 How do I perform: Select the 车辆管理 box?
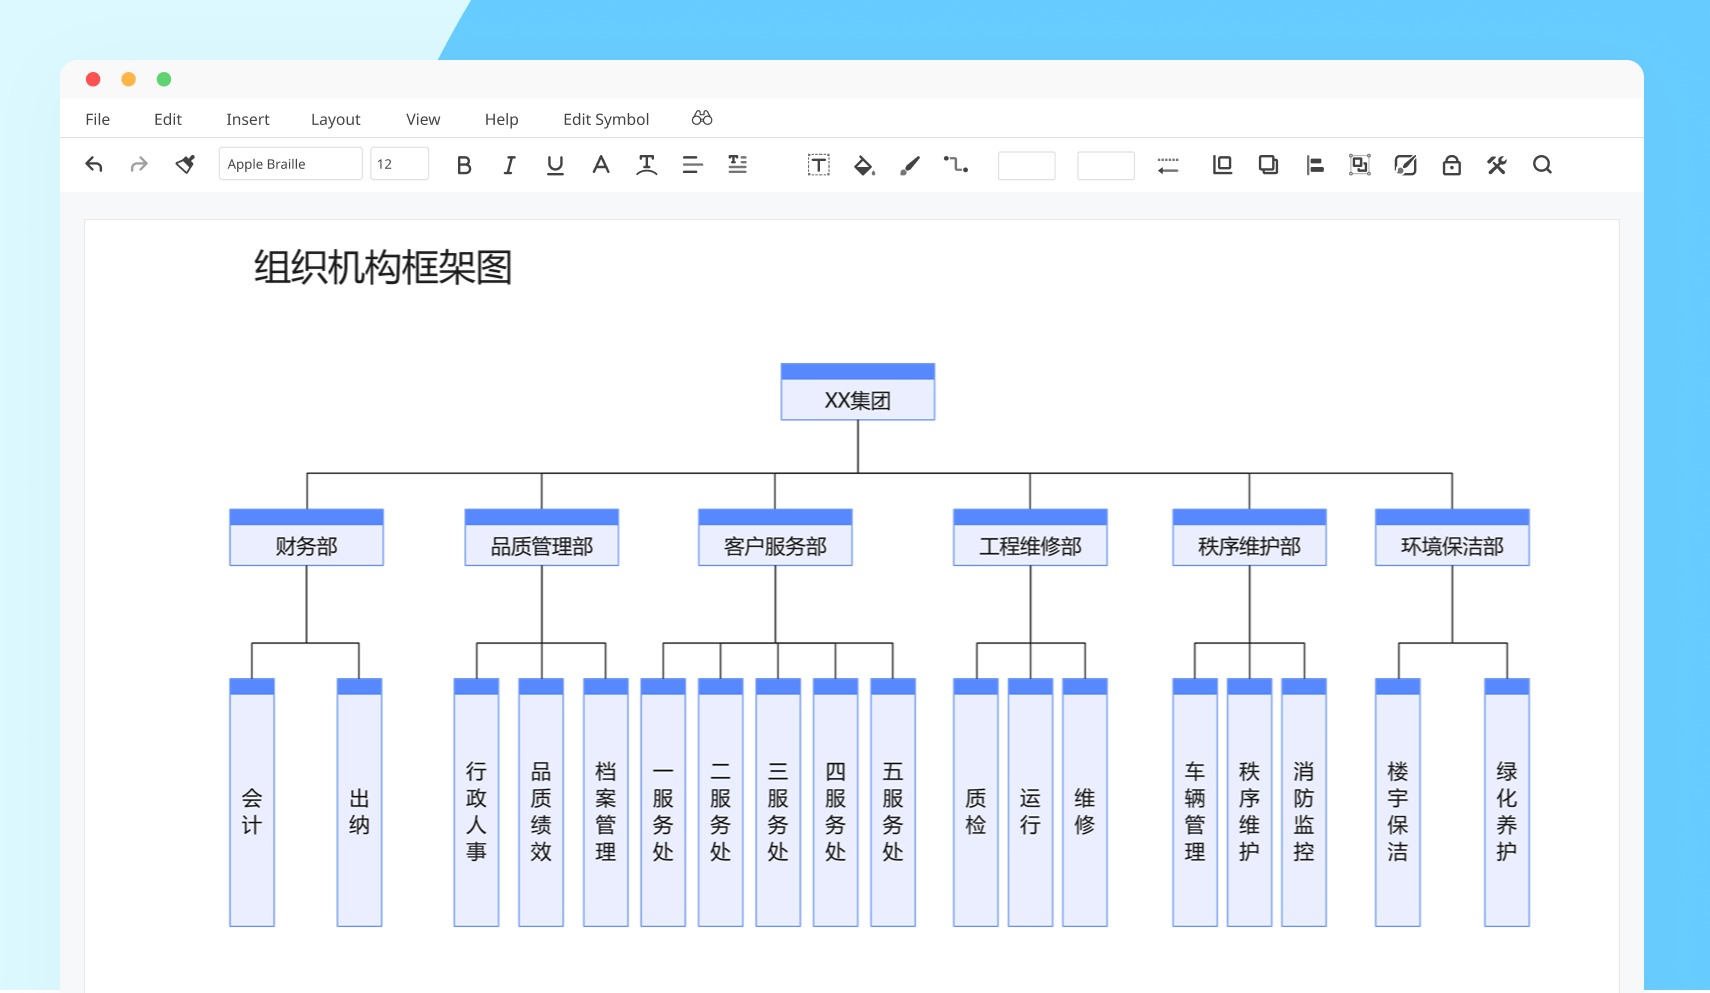1195,803
